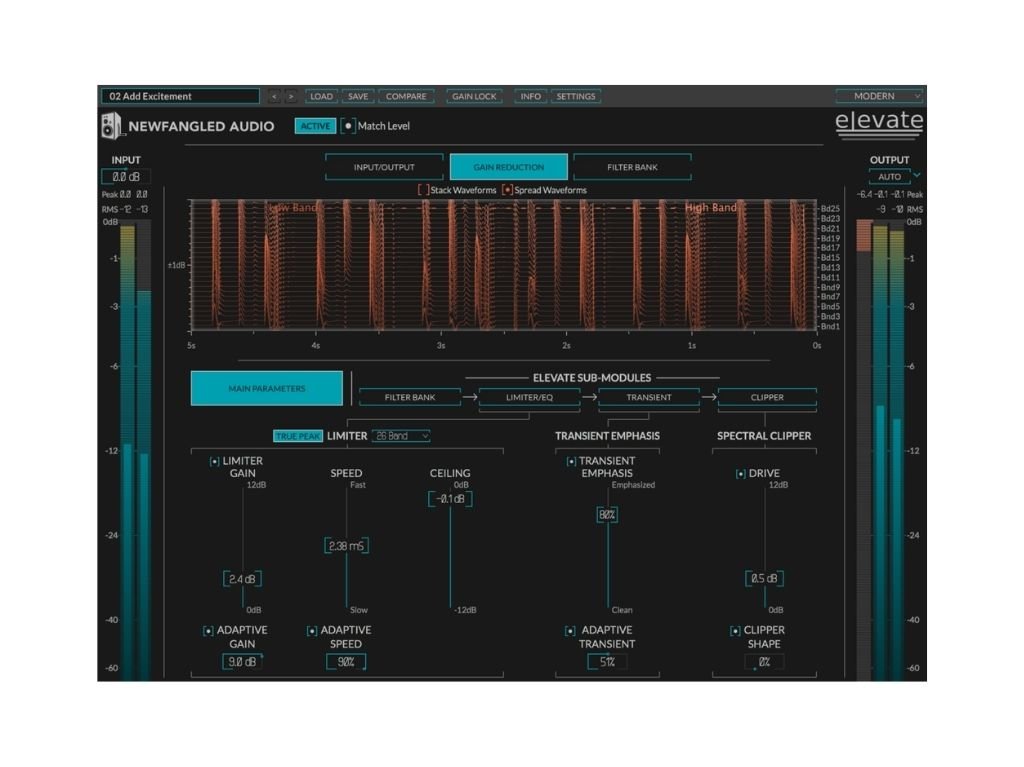Click the Adaptive Transient 51% value
Image resolution: width=1024 pixels, height=767 pixels.
(607, 662)
